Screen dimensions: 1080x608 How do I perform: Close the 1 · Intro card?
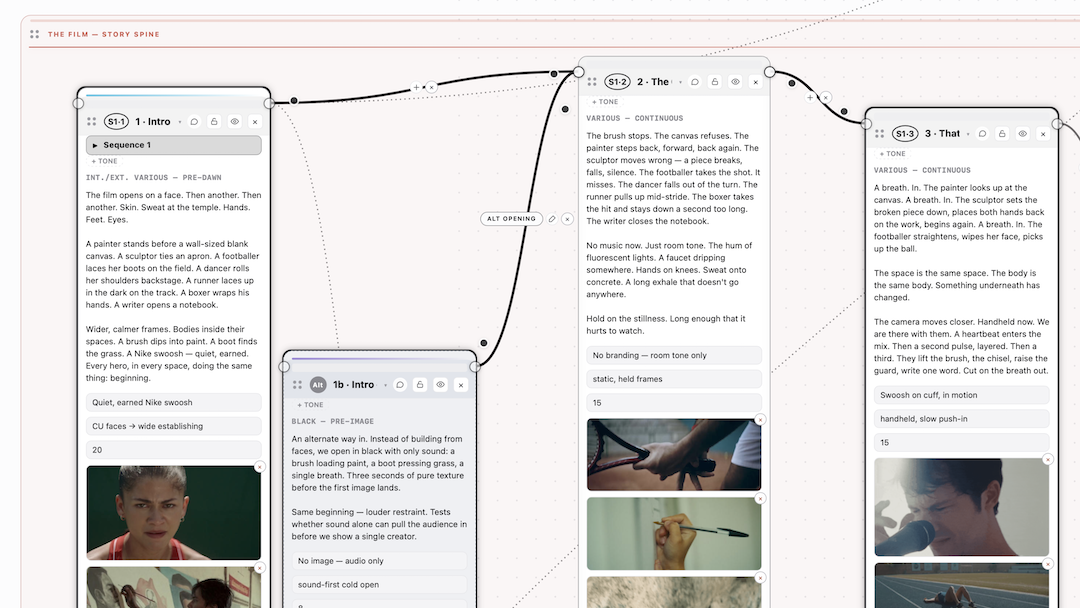255,122
